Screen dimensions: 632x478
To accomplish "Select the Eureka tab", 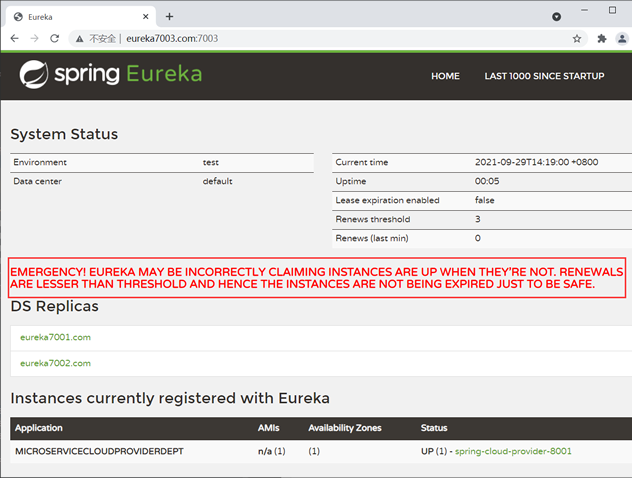I will pyautogui.click(x=81, y=17).
